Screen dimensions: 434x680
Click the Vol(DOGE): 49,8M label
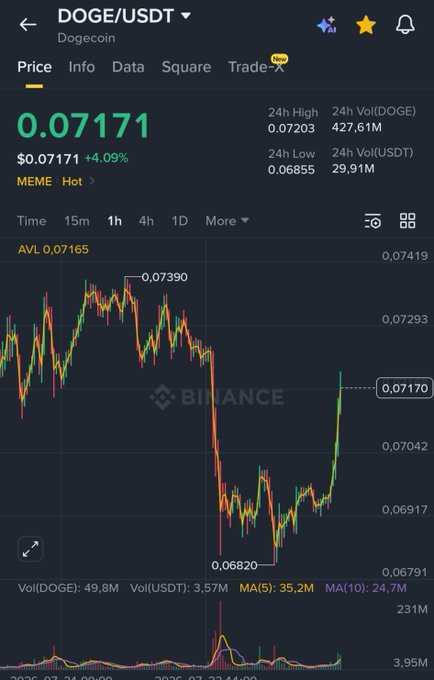point(68,588)
